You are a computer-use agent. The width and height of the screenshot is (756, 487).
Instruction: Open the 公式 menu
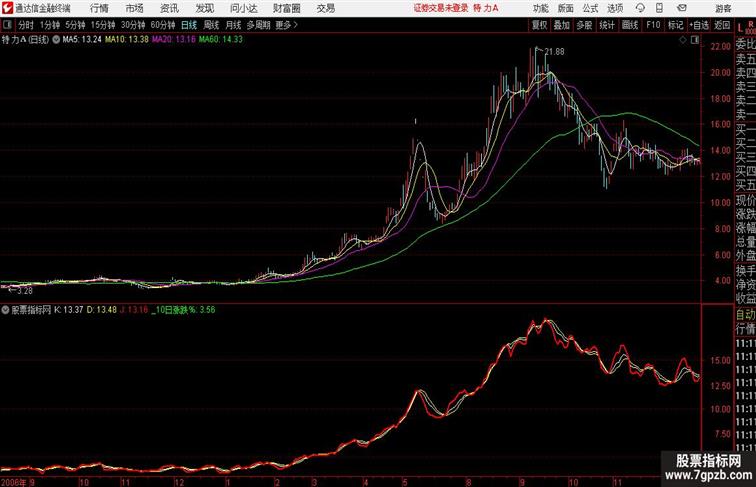click(x=590, y=8)
